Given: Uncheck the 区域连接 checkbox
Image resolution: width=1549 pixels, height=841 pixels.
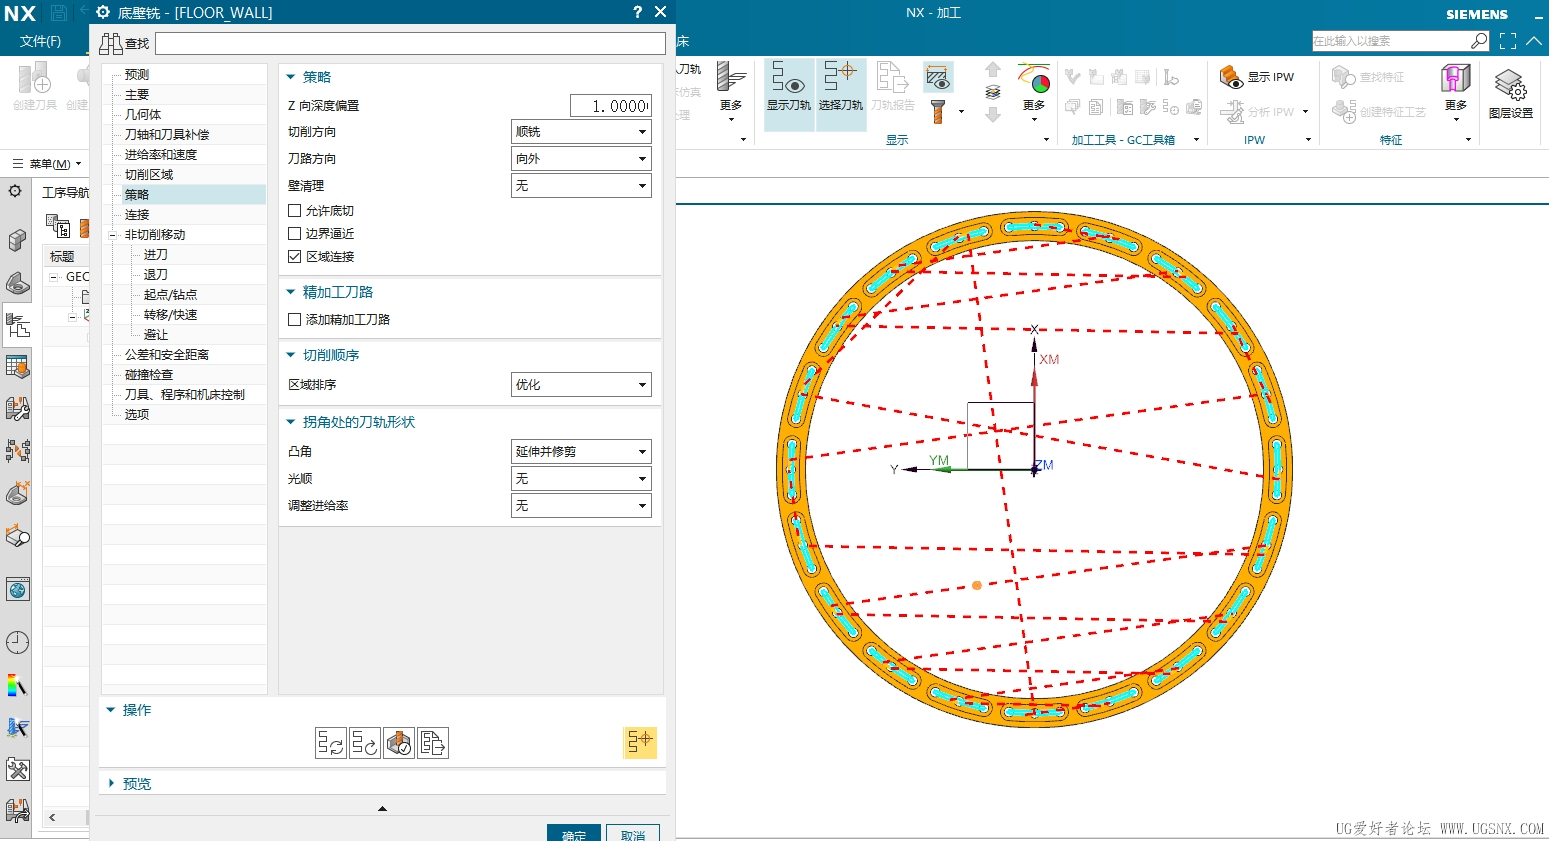Looking at the screenshot, I should pyautogui.click(x=295, y=257).
